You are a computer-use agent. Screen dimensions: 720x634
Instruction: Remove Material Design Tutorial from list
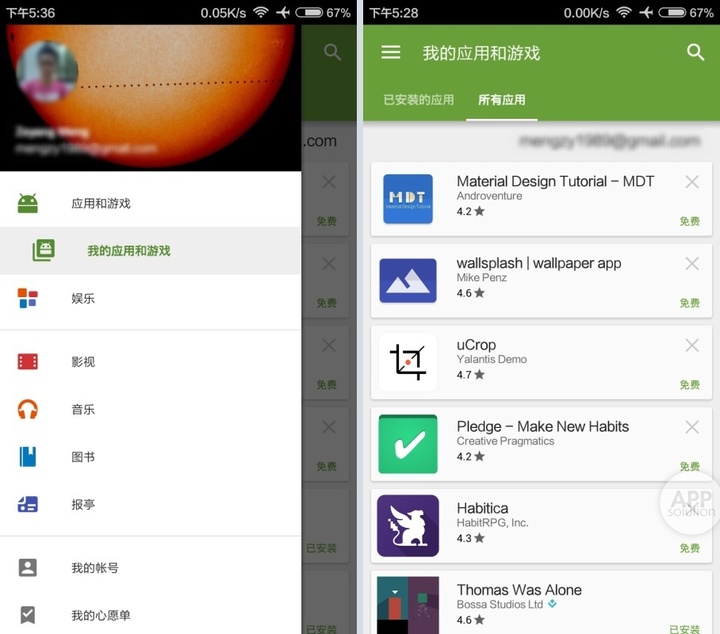click(692, 182)
